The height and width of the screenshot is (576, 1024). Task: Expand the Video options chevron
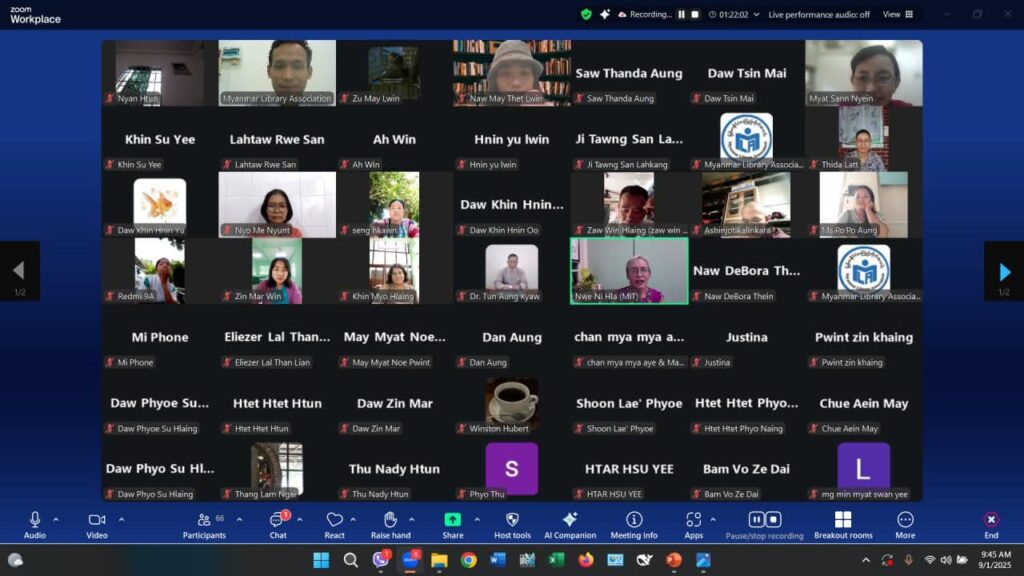[121, 519]
